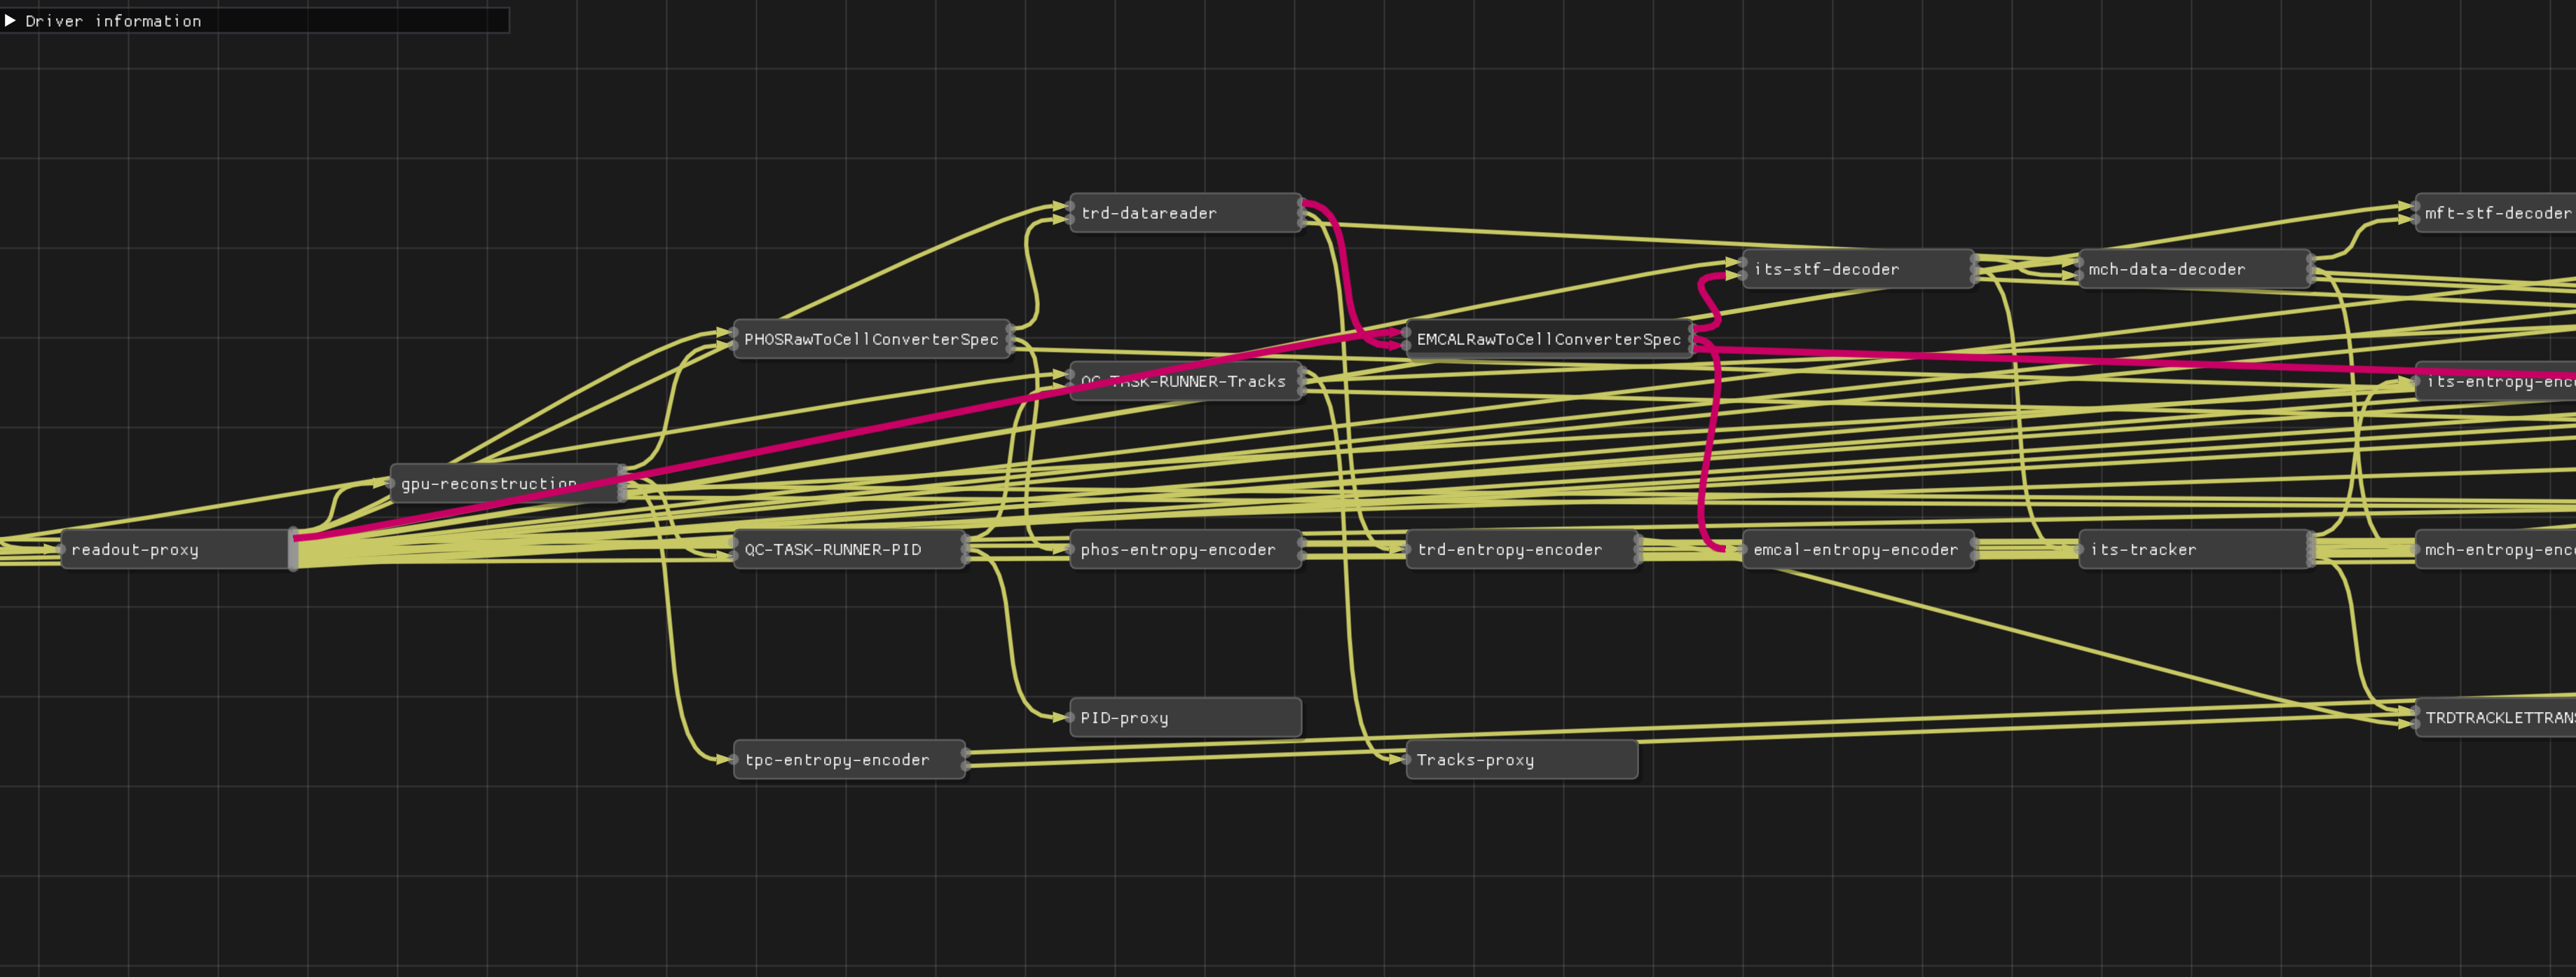The width and height of the screenshot is (2576, 977).
Task: Select the mft-stf-decoder node
Action: click(x=2495, y=213)
